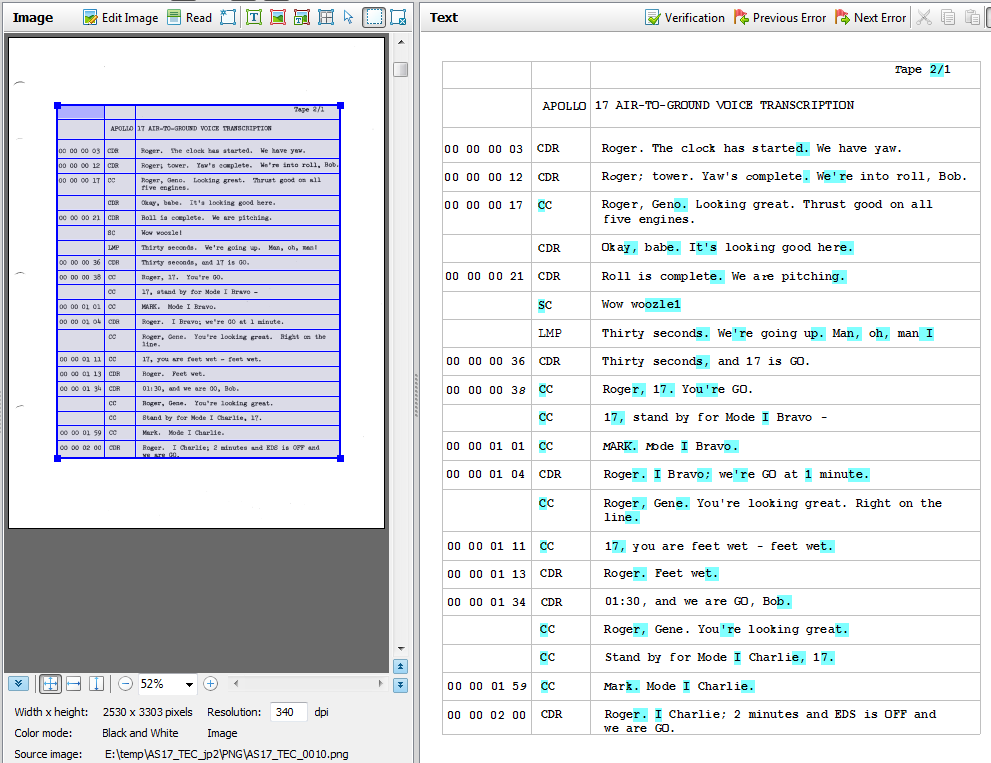Zoom out with the minus button

[125, 683]
